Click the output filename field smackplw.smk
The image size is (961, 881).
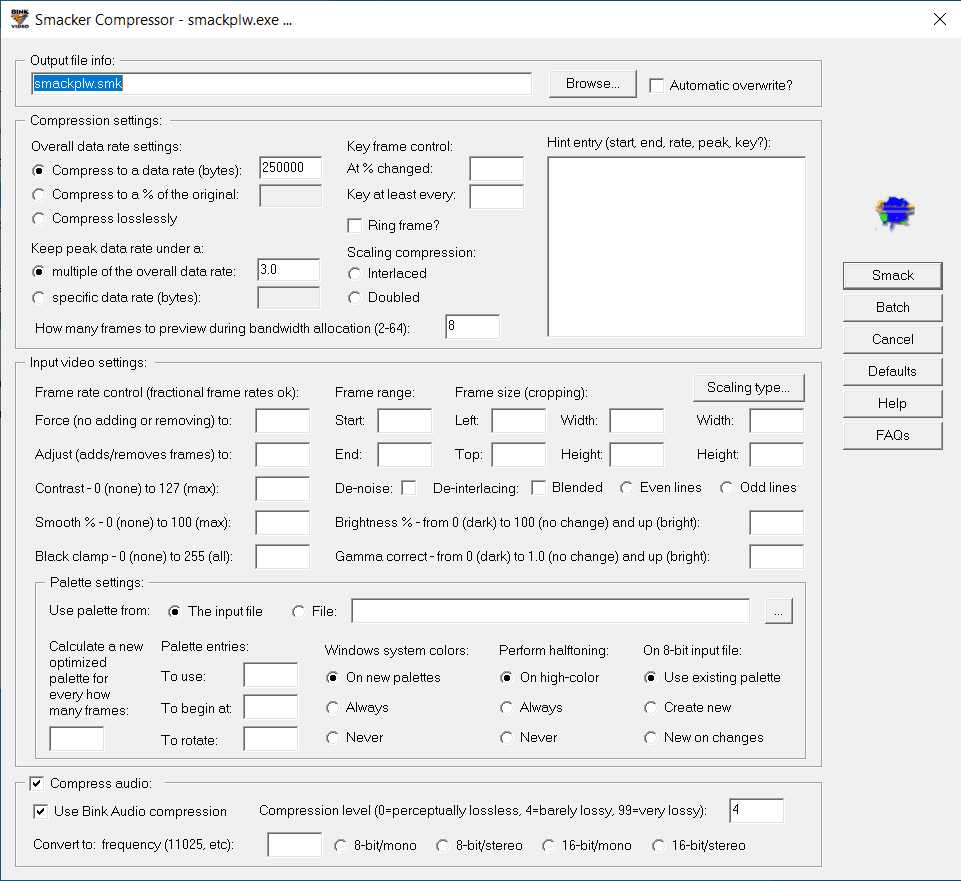pos(281,84)
